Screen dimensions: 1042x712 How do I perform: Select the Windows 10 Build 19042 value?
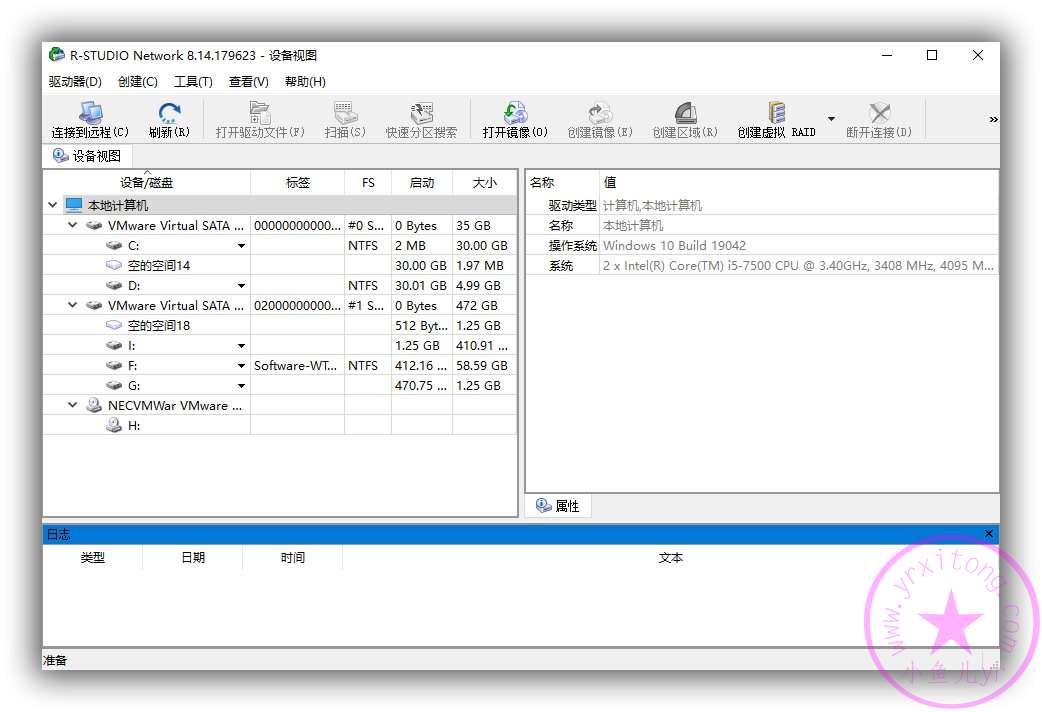click(x=675, y=245)
